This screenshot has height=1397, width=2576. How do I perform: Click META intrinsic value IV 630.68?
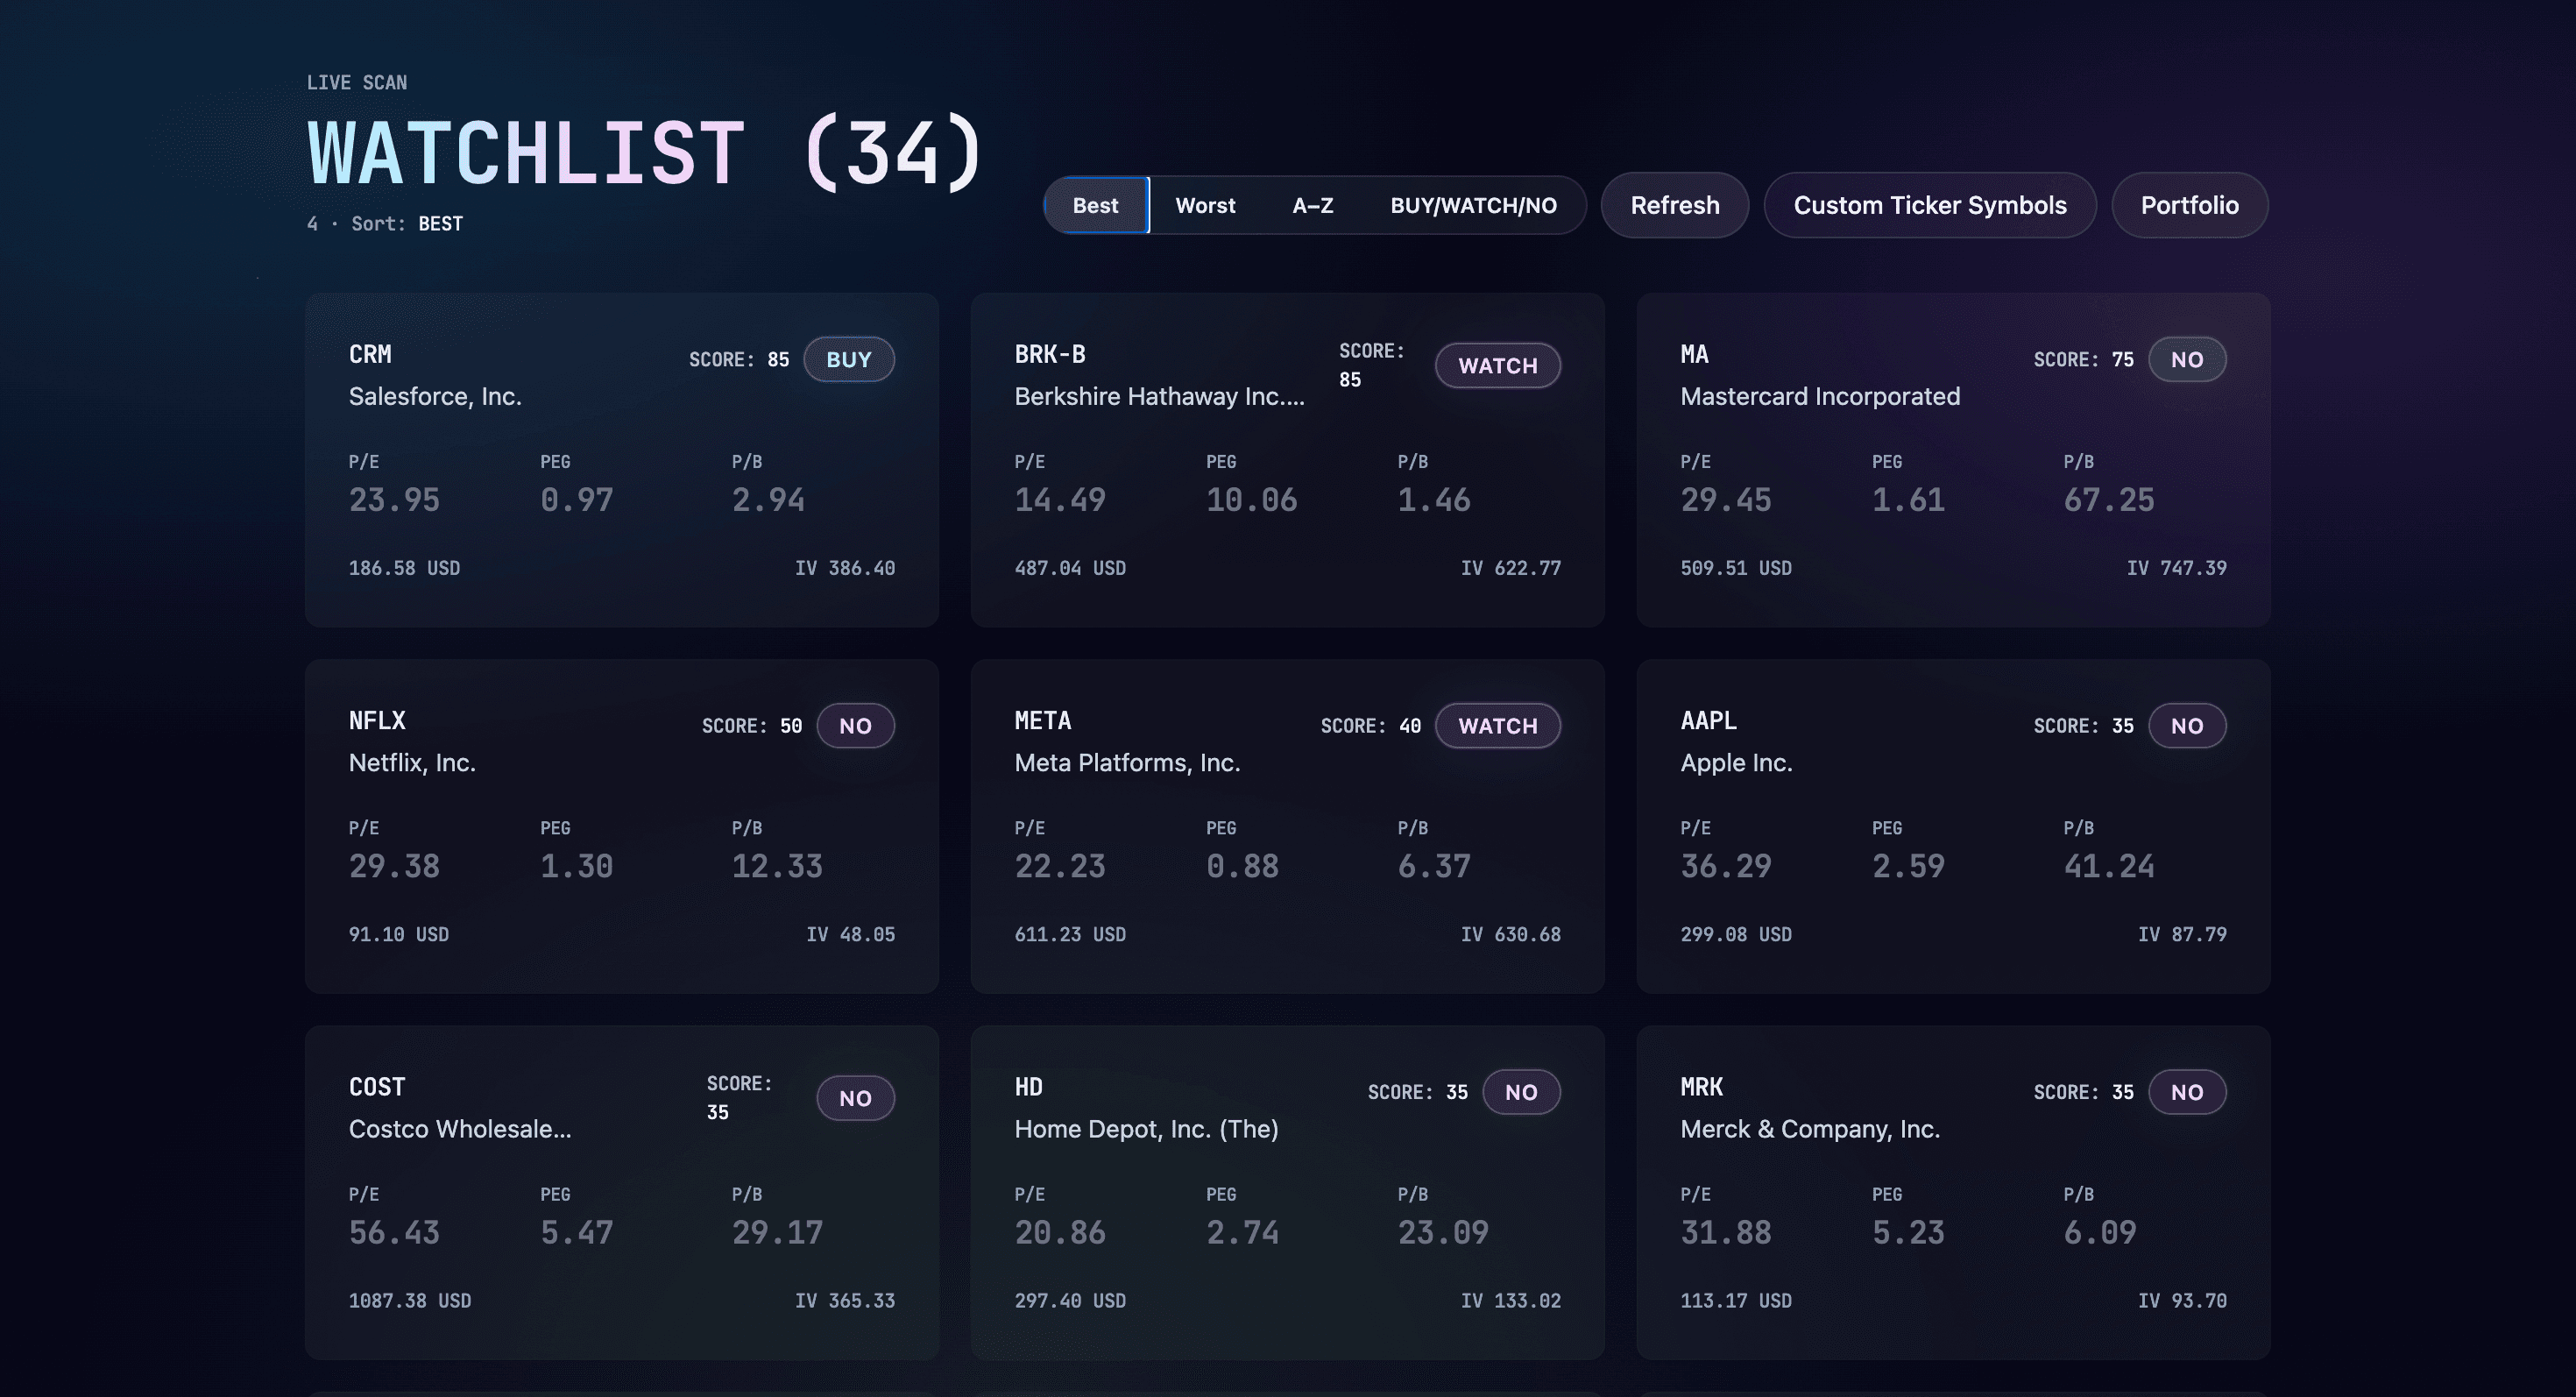[1511, 934]
